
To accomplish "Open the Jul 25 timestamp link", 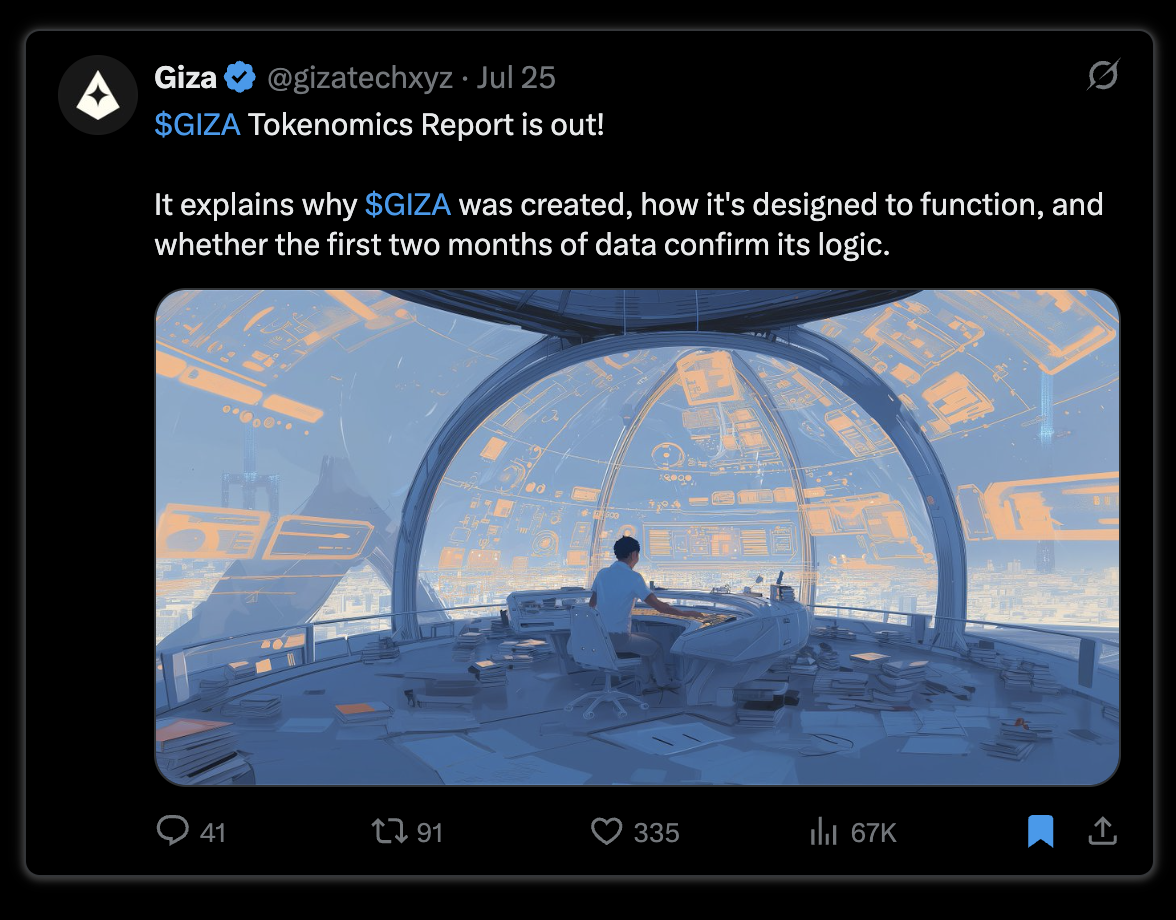I will (516, 78).
